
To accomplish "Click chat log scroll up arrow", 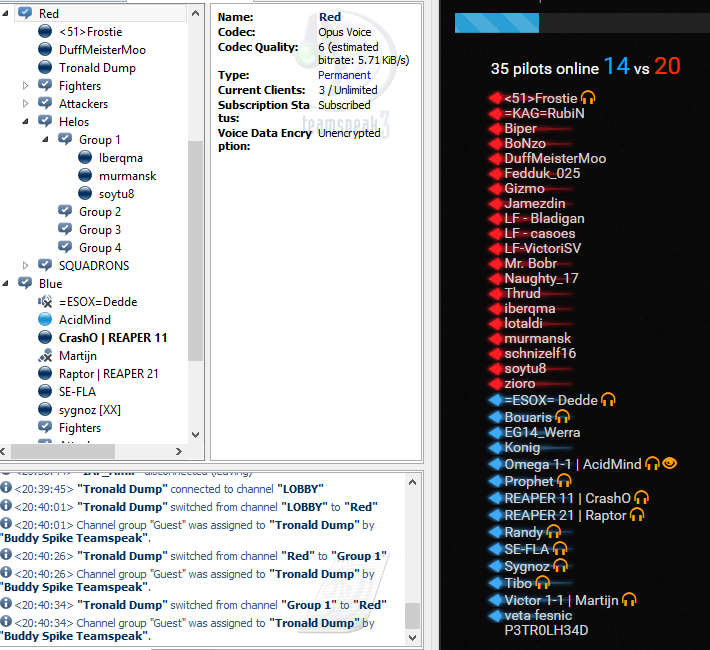I will 413,482.
